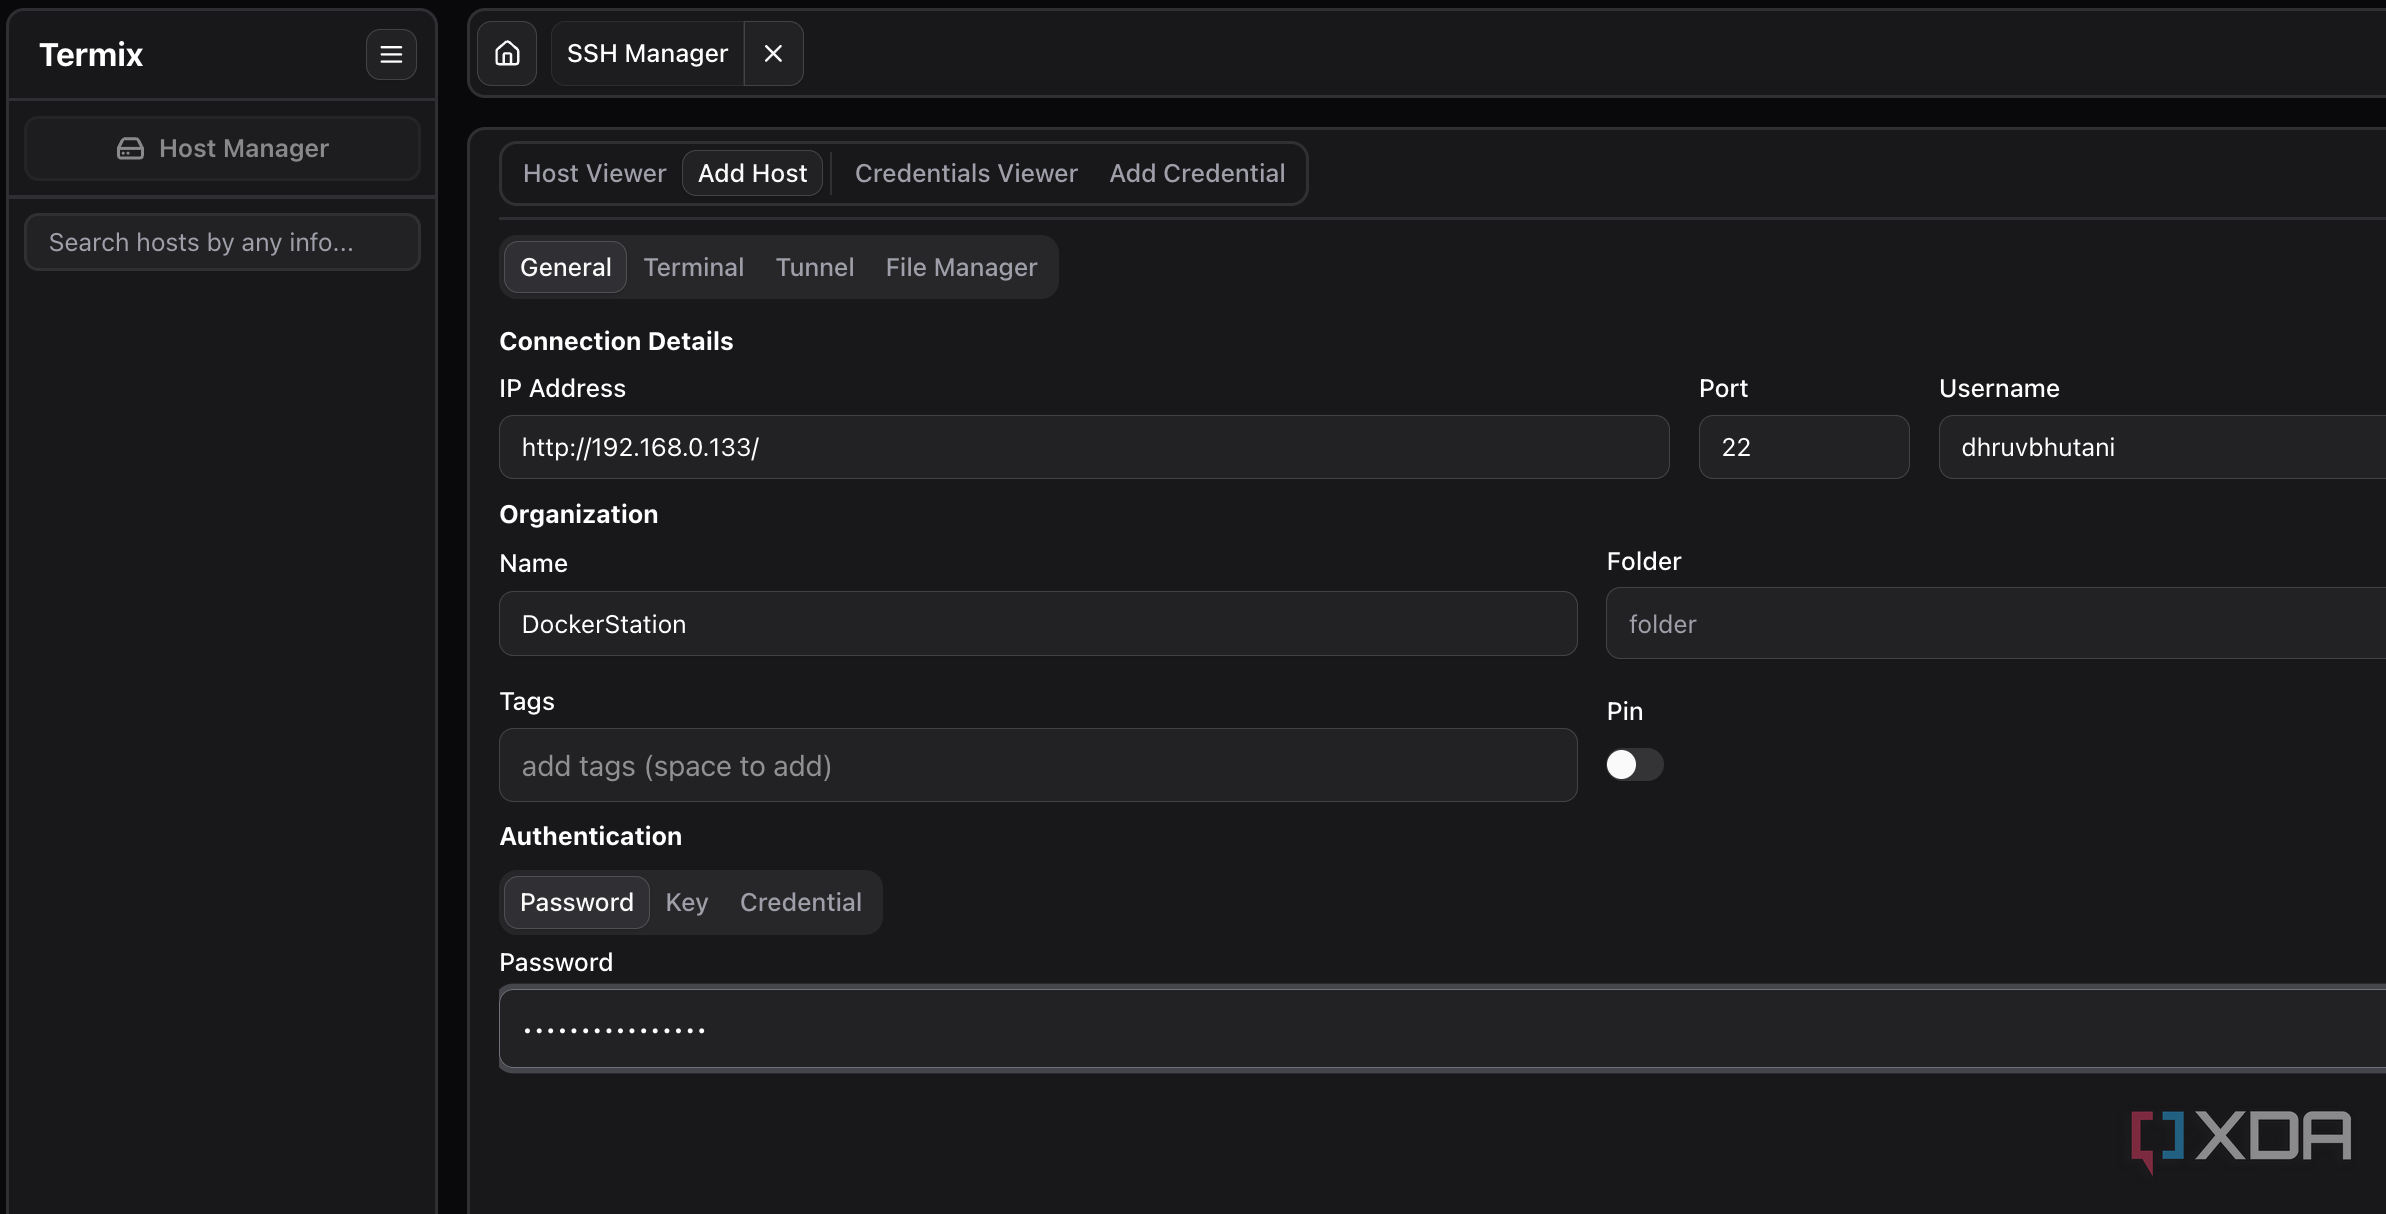Click the Folder input field
The width and height of the screenshot is (2386, 1214).
[1996, 623]
